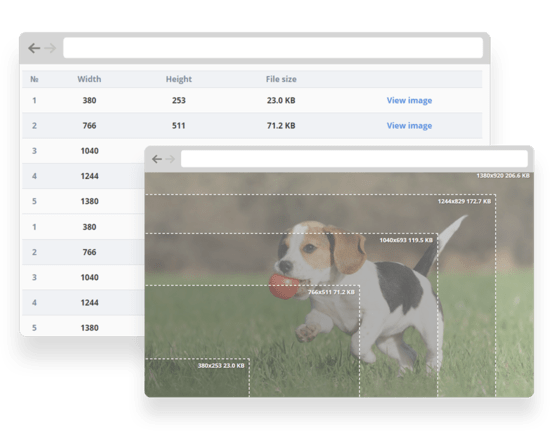The image size is (550, 431).
Task: Click the Height column header
Action: coord(179,79)
